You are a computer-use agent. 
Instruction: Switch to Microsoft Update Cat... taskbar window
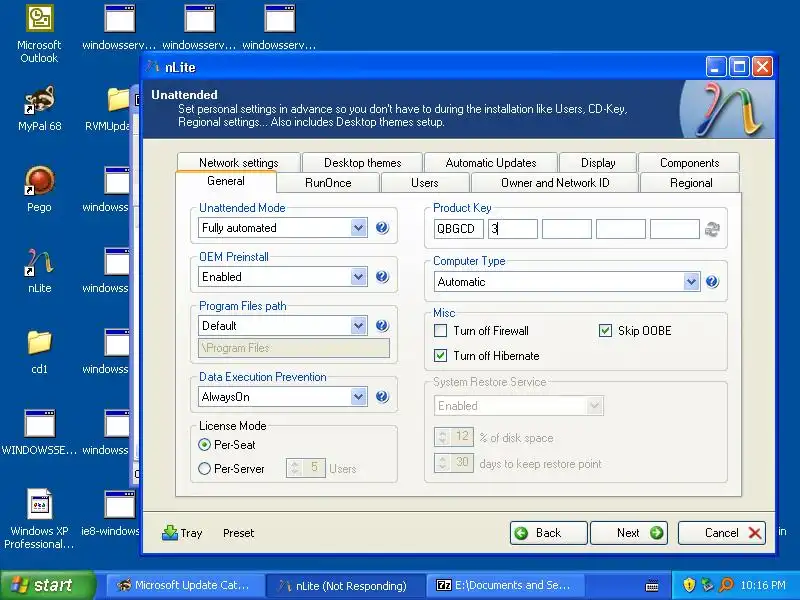coord(186,585)
